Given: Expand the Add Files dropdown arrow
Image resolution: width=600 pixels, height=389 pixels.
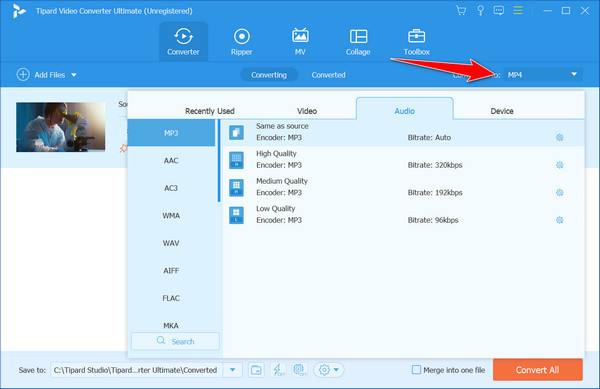Looking at the screenshot, I should click(74, 75).
